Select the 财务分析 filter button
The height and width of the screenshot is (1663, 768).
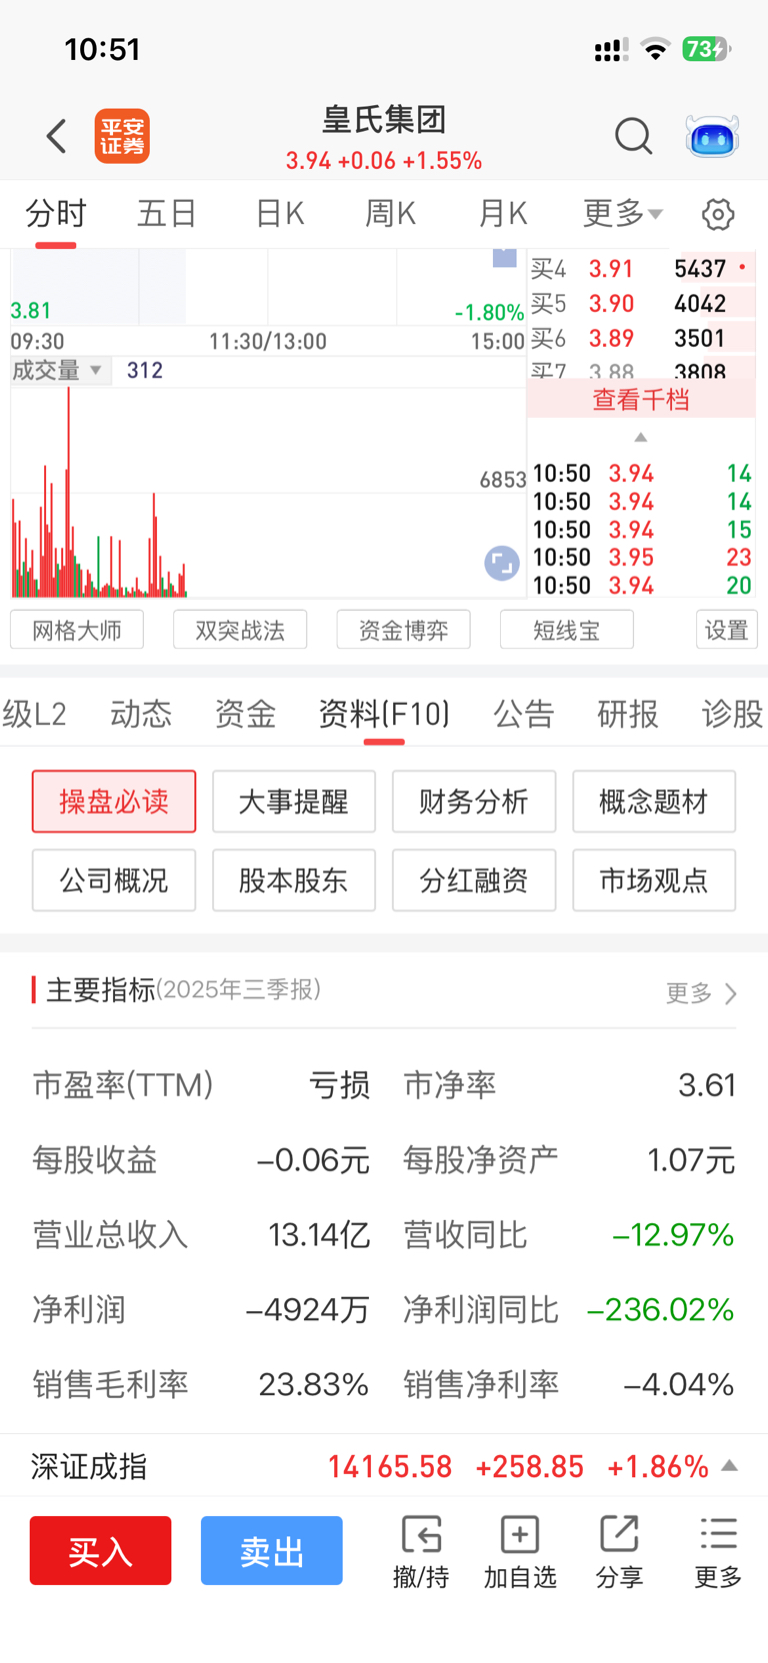(x=474, y=801)
